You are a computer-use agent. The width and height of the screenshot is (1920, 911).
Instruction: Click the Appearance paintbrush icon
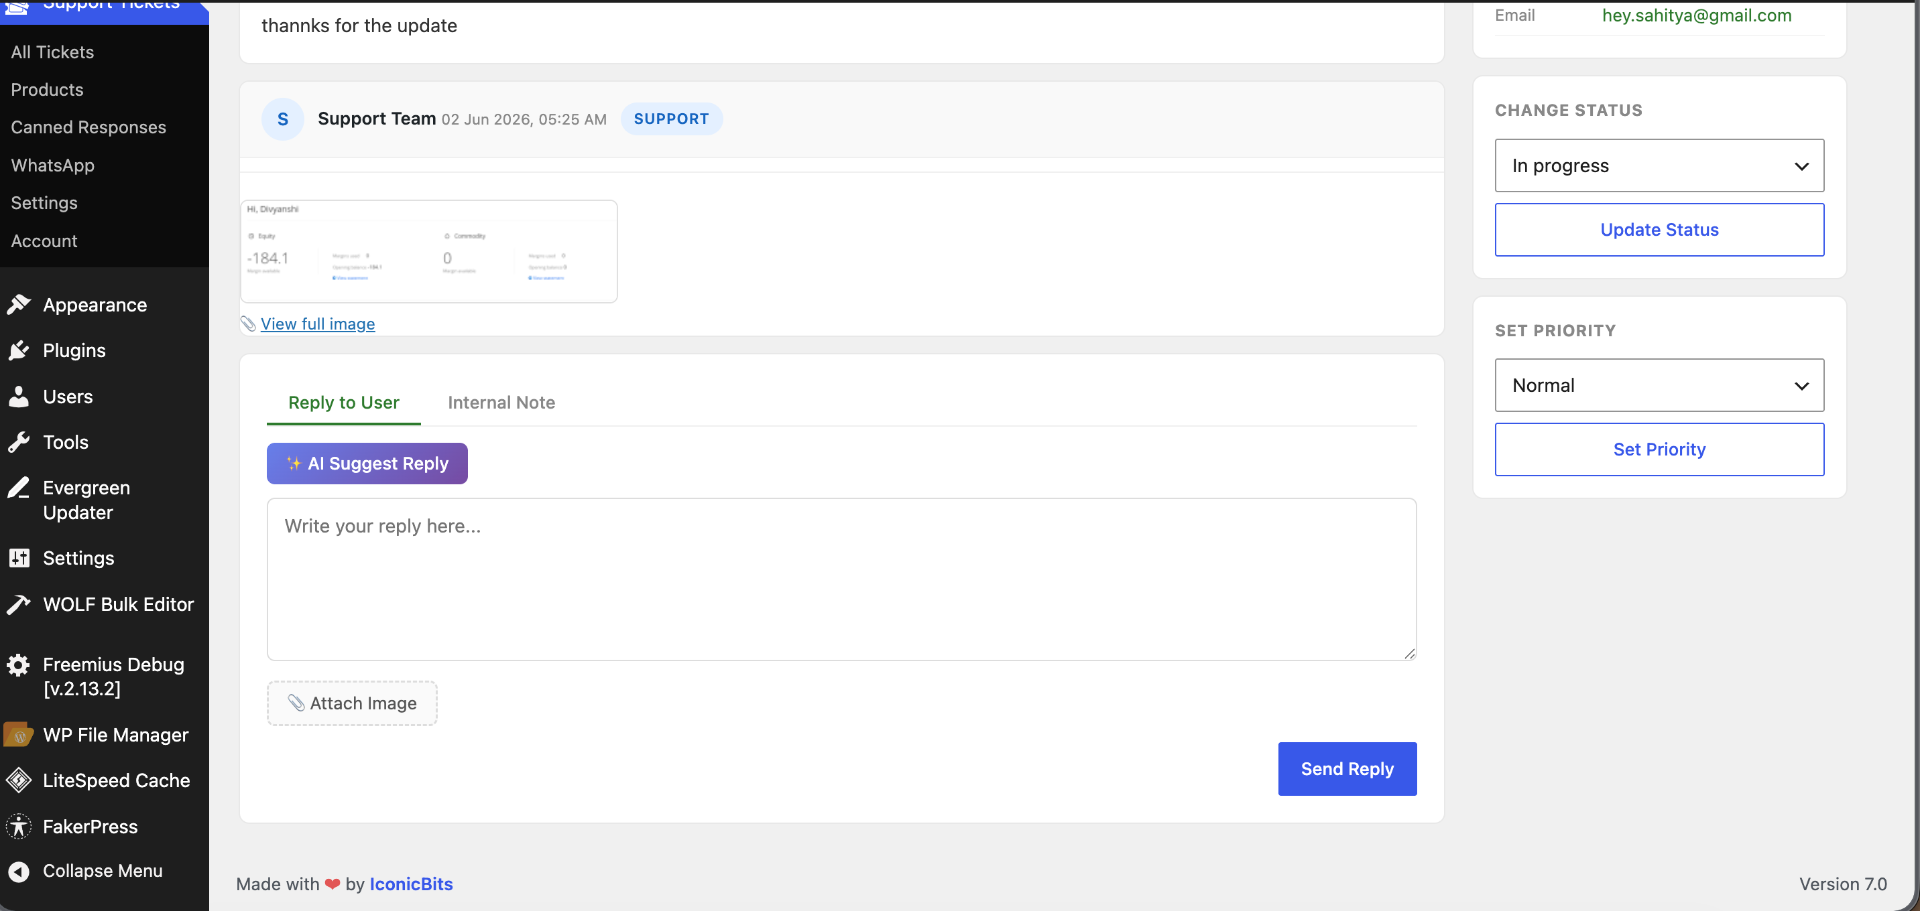[x=19, y=305]
